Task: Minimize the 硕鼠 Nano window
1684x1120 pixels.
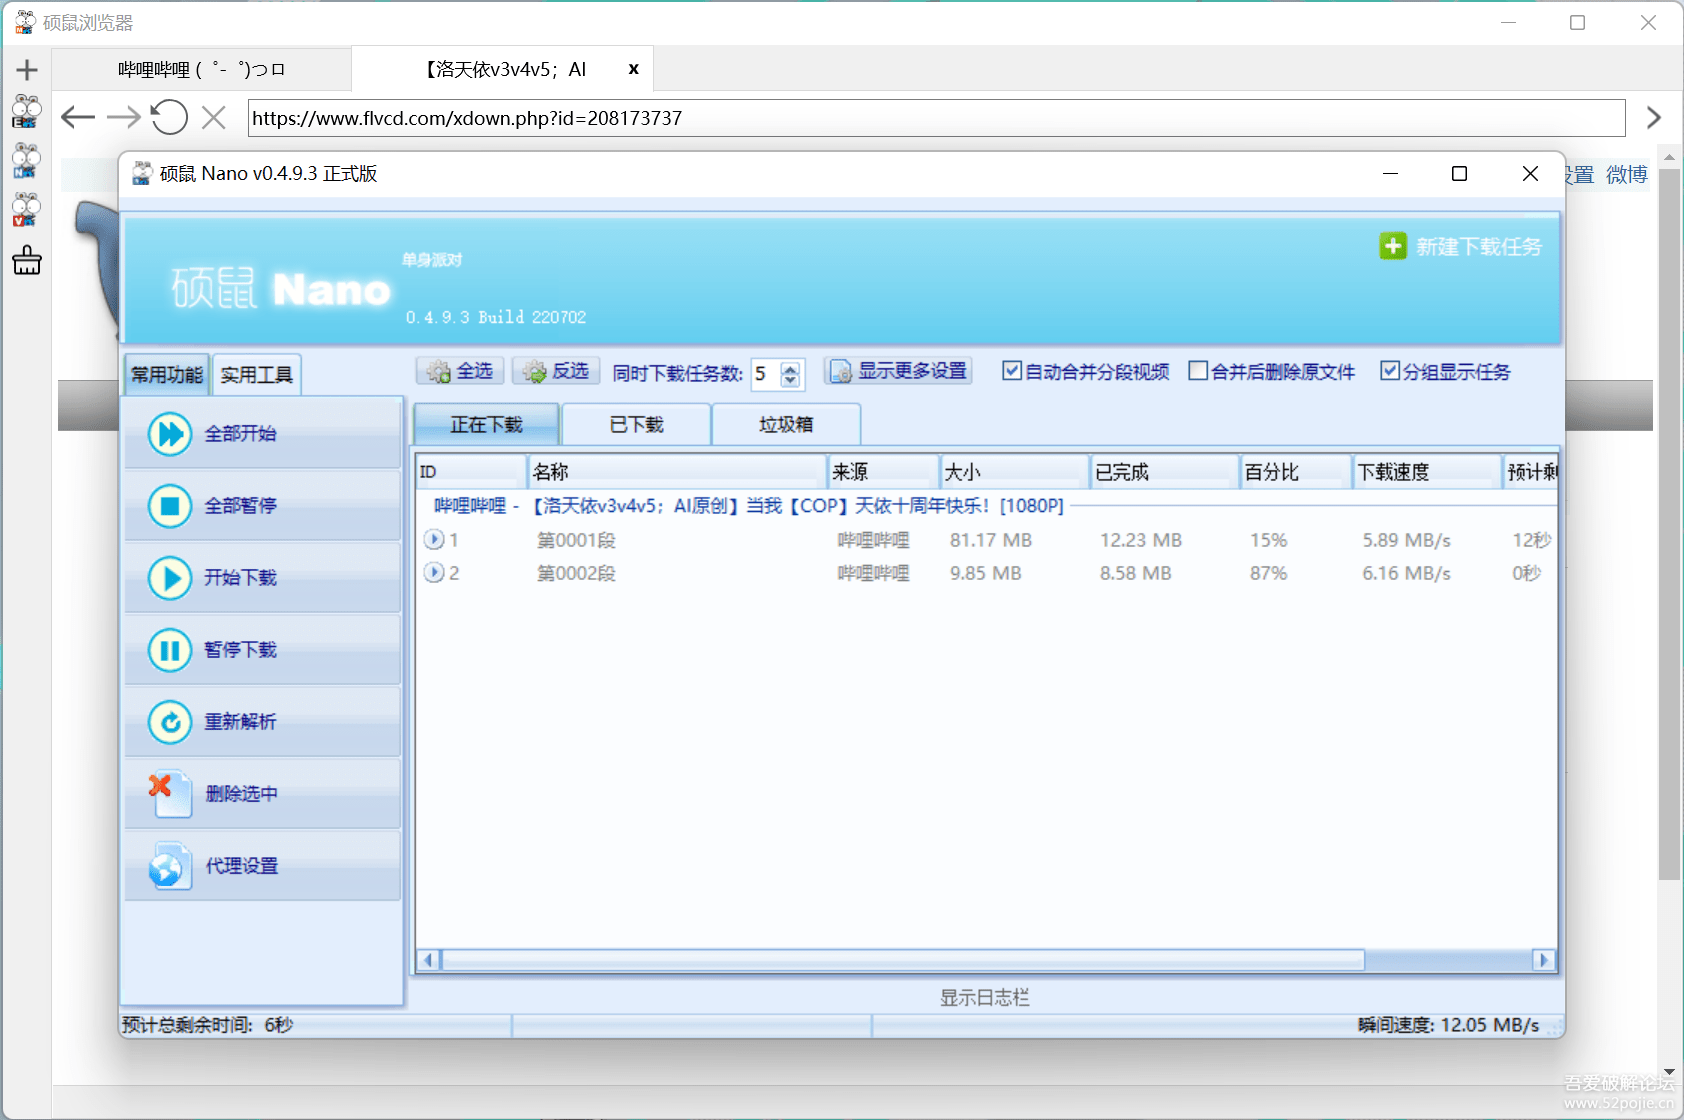Action: [x=1390, y=174]
